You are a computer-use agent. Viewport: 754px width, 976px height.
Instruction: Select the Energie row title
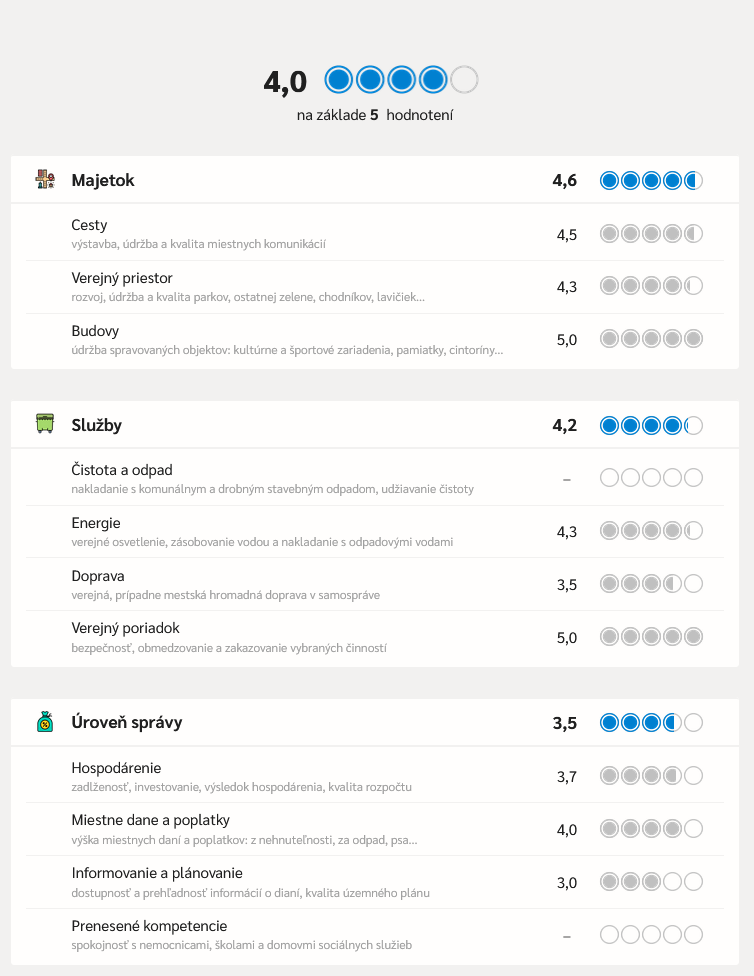point(95,523)
